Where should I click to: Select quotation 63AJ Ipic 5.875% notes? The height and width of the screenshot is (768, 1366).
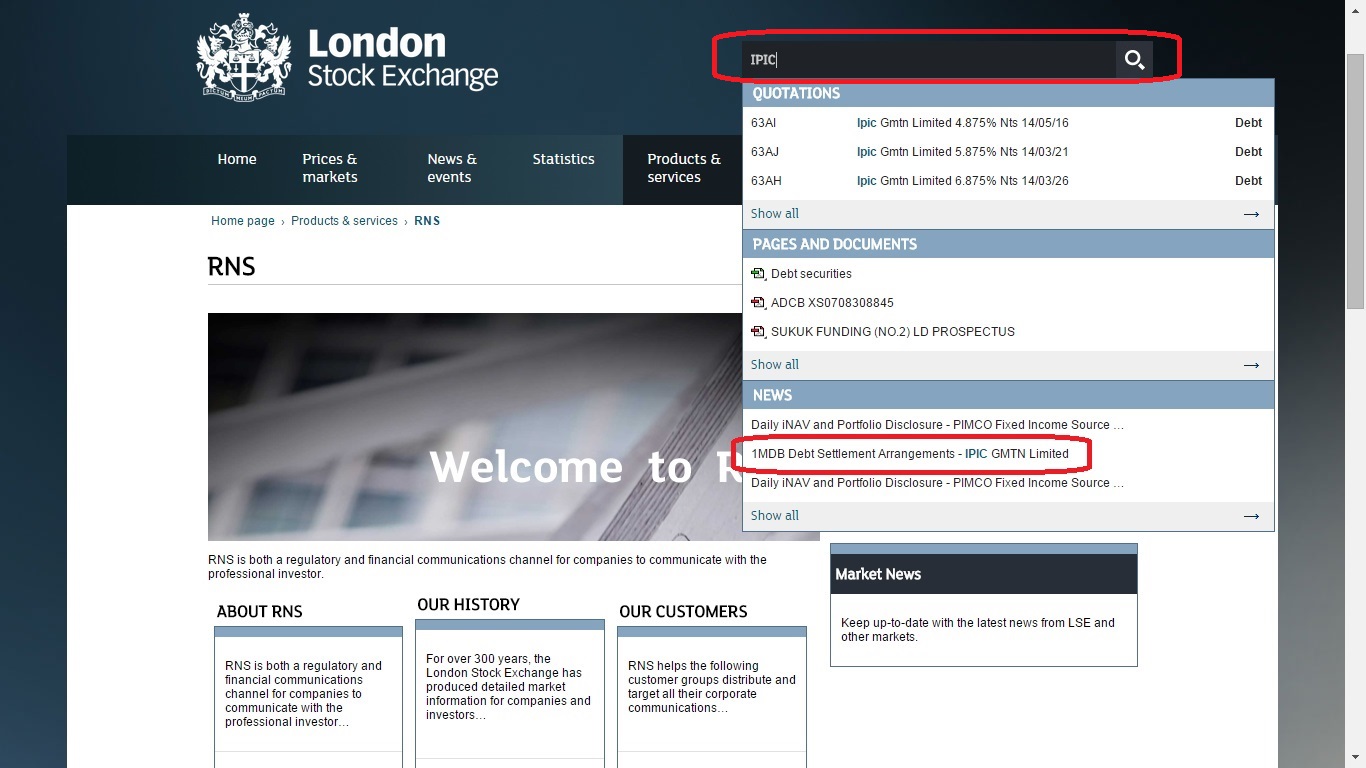(1008, 152)
